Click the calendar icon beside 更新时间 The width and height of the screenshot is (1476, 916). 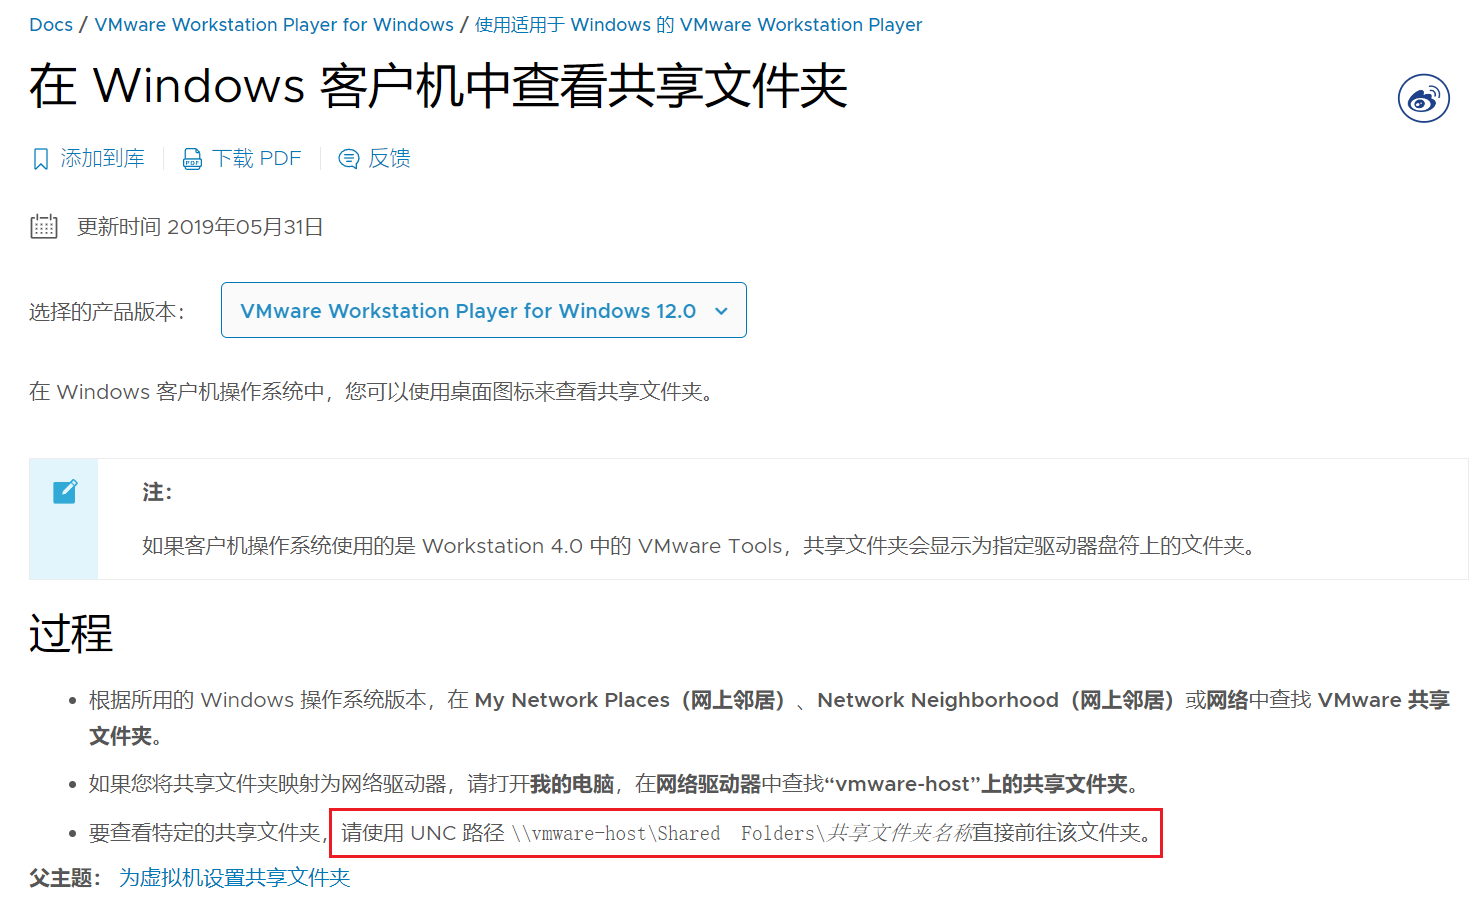44,227
